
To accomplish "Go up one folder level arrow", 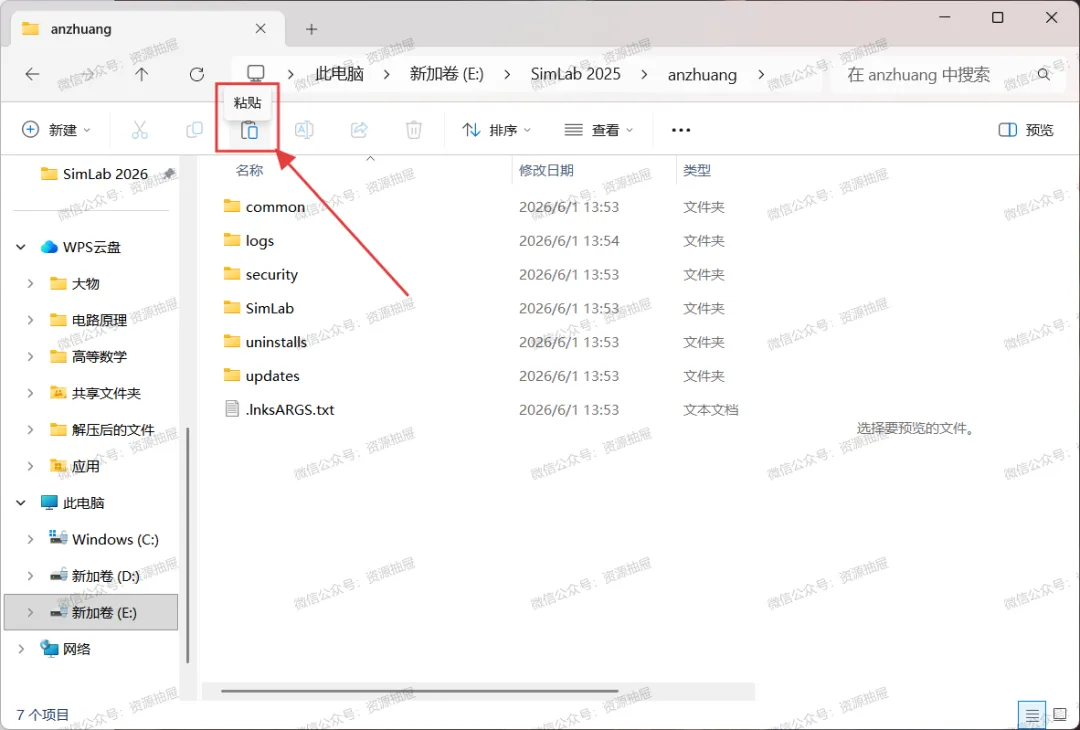I will coord(141,74).
